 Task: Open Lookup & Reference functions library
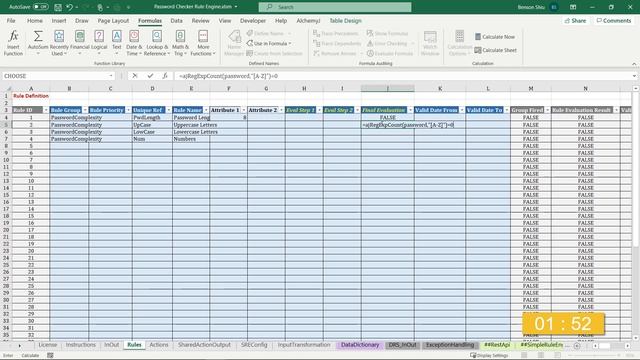[157, 42]
